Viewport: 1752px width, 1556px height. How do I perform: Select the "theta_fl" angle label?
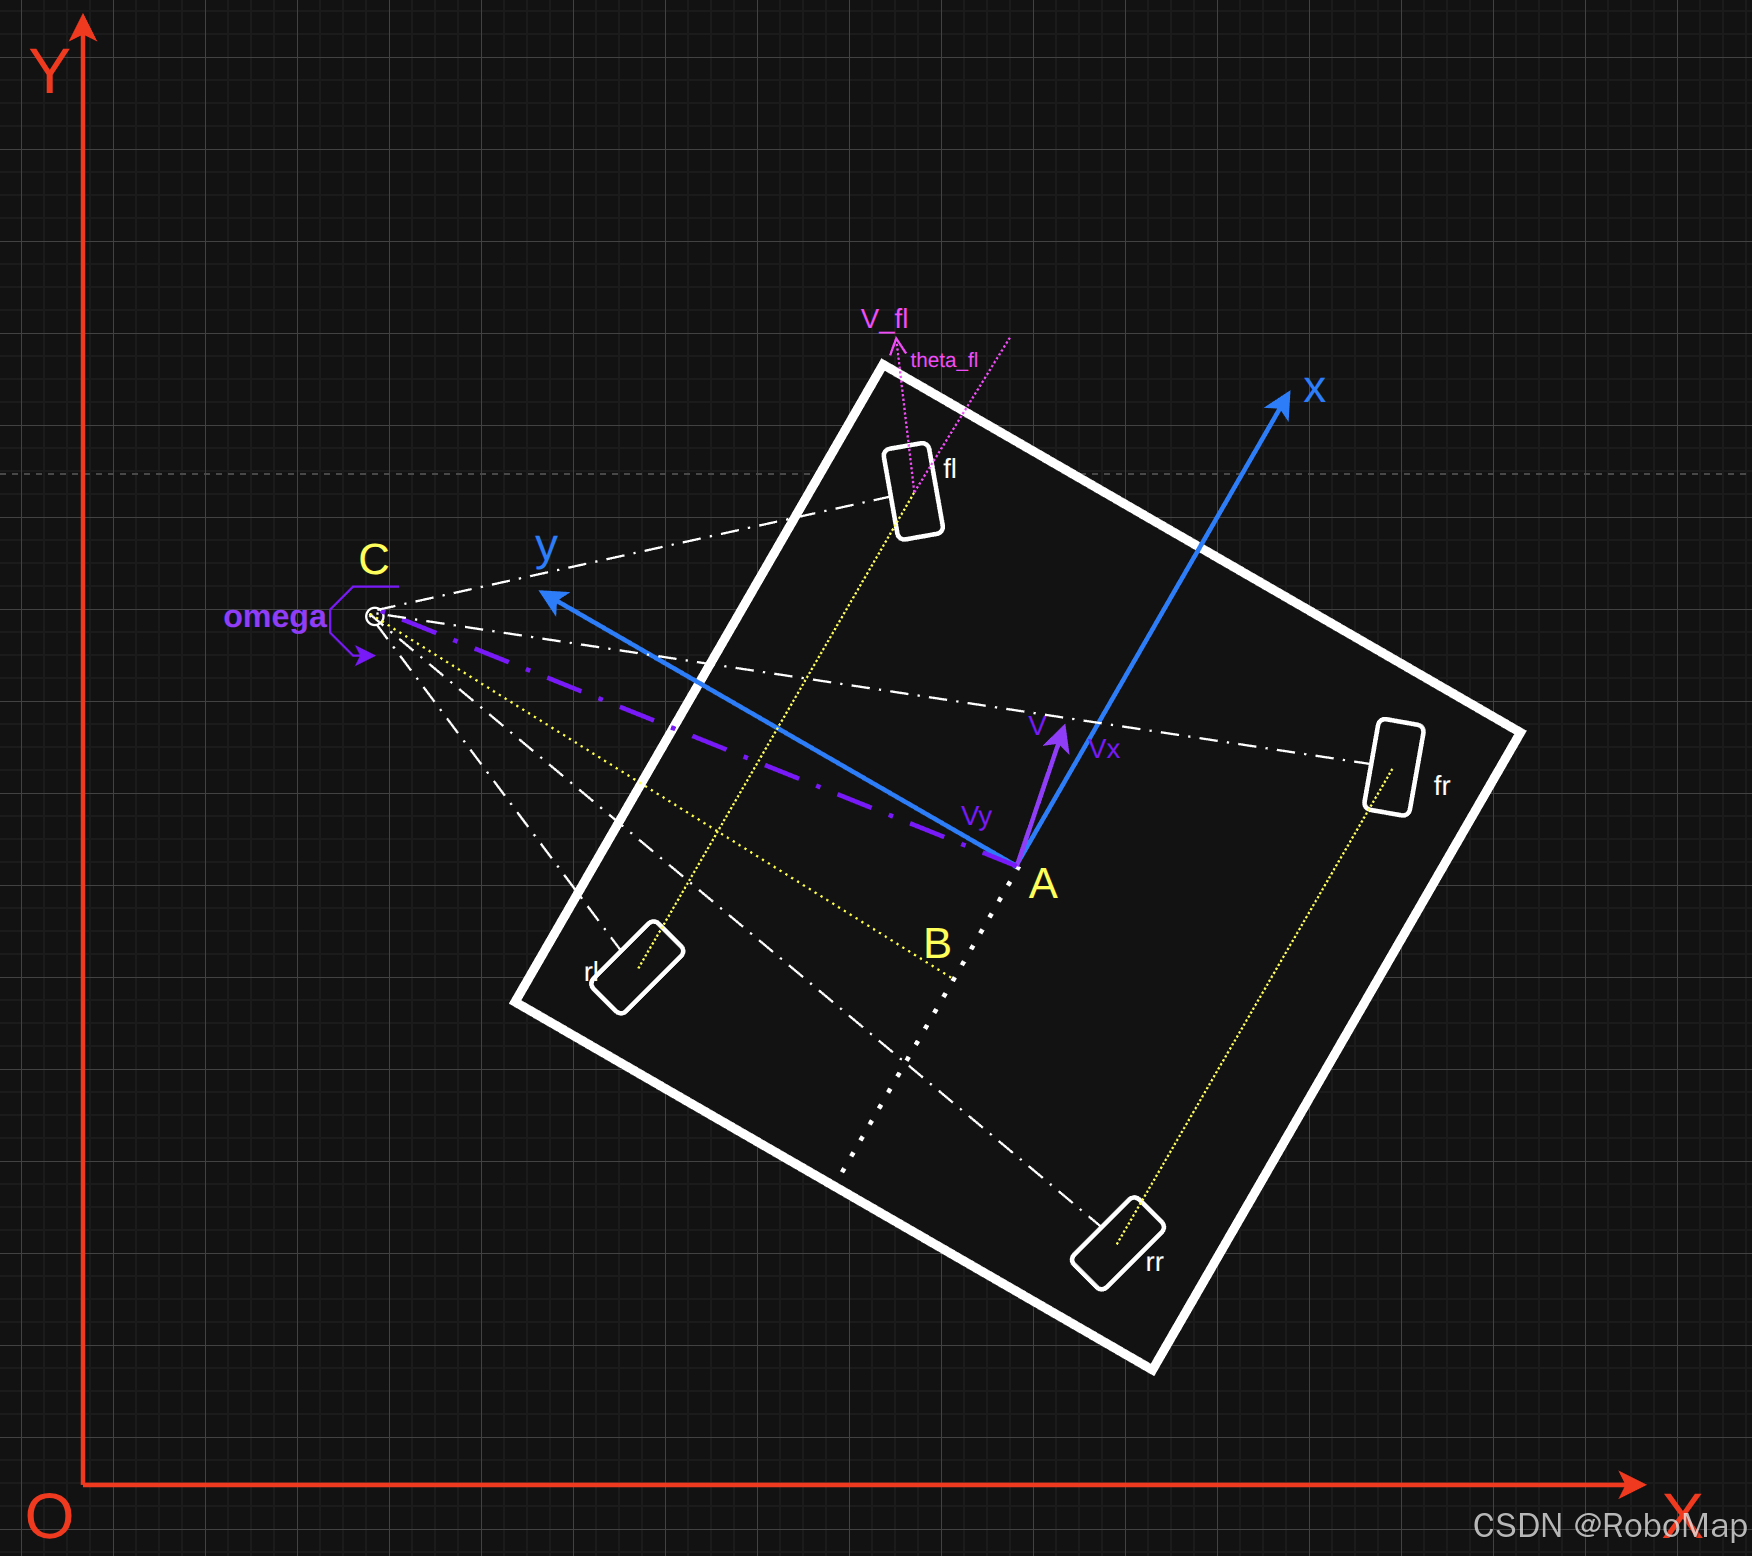pyautogui.click(x=944, y=360)
